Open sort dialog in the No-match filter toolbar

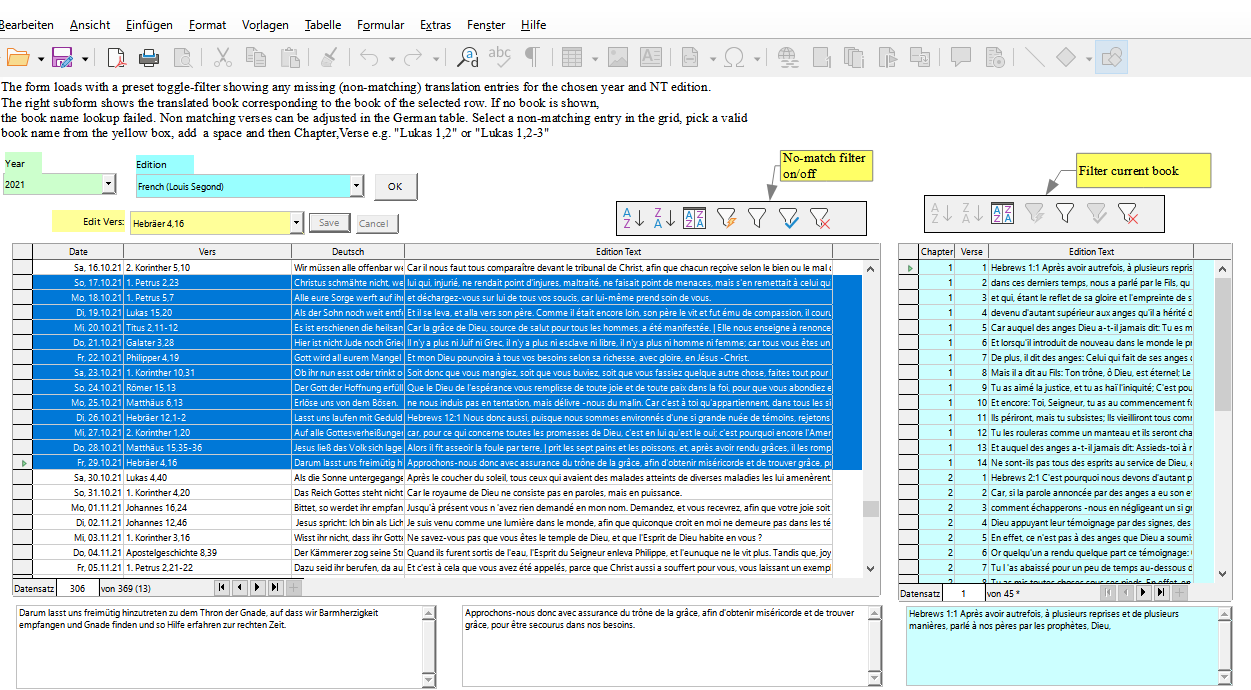[x=695, y=217]
